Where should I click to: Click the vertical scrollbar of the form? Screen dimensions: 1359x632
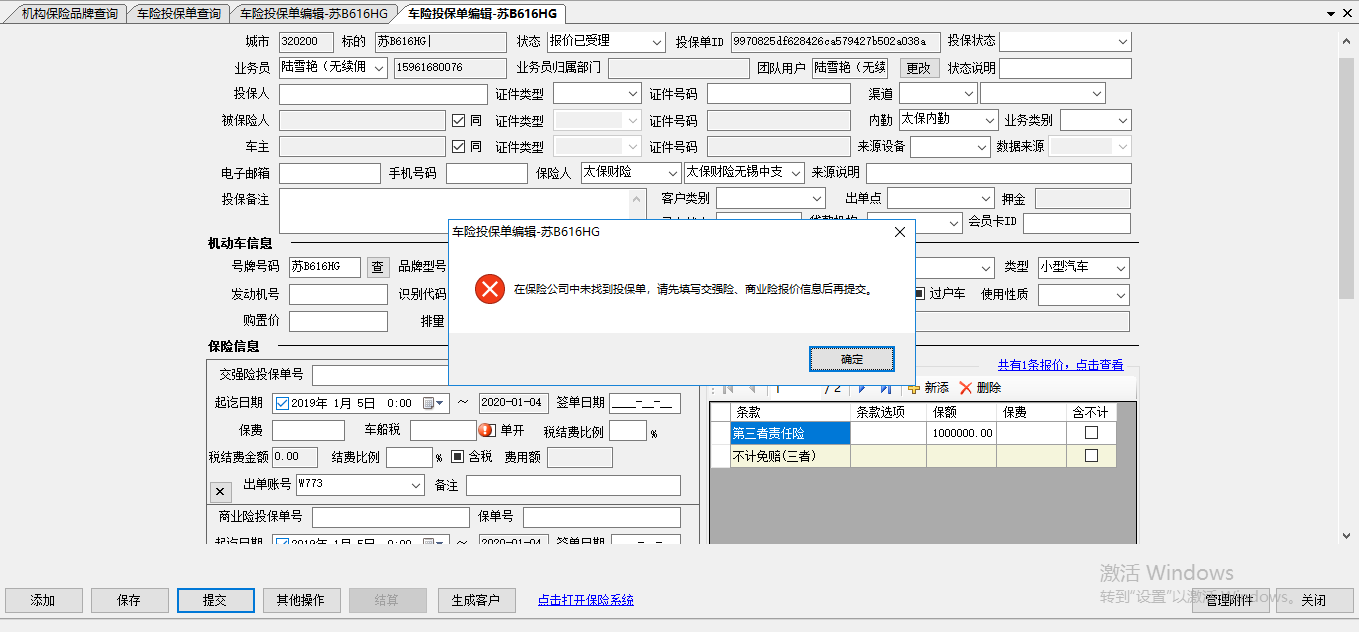(1346, 300)
